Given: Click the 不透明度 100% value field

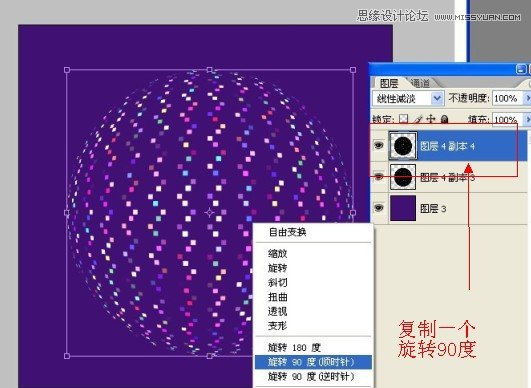Looking at the screenshot, I should coord(507,99).
